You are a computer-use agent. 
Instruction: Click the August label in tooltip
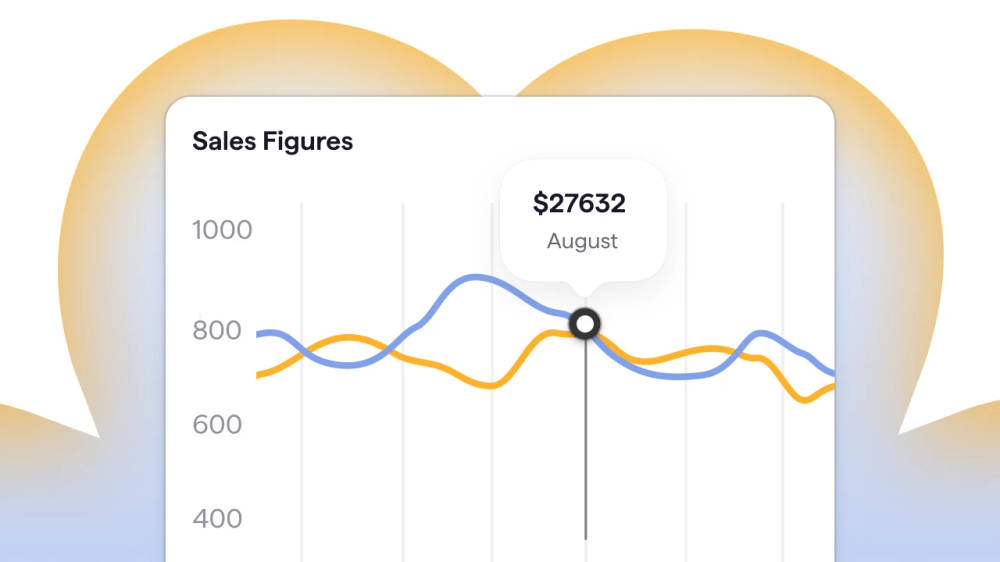pyautogui.click(x=582, y=241)
